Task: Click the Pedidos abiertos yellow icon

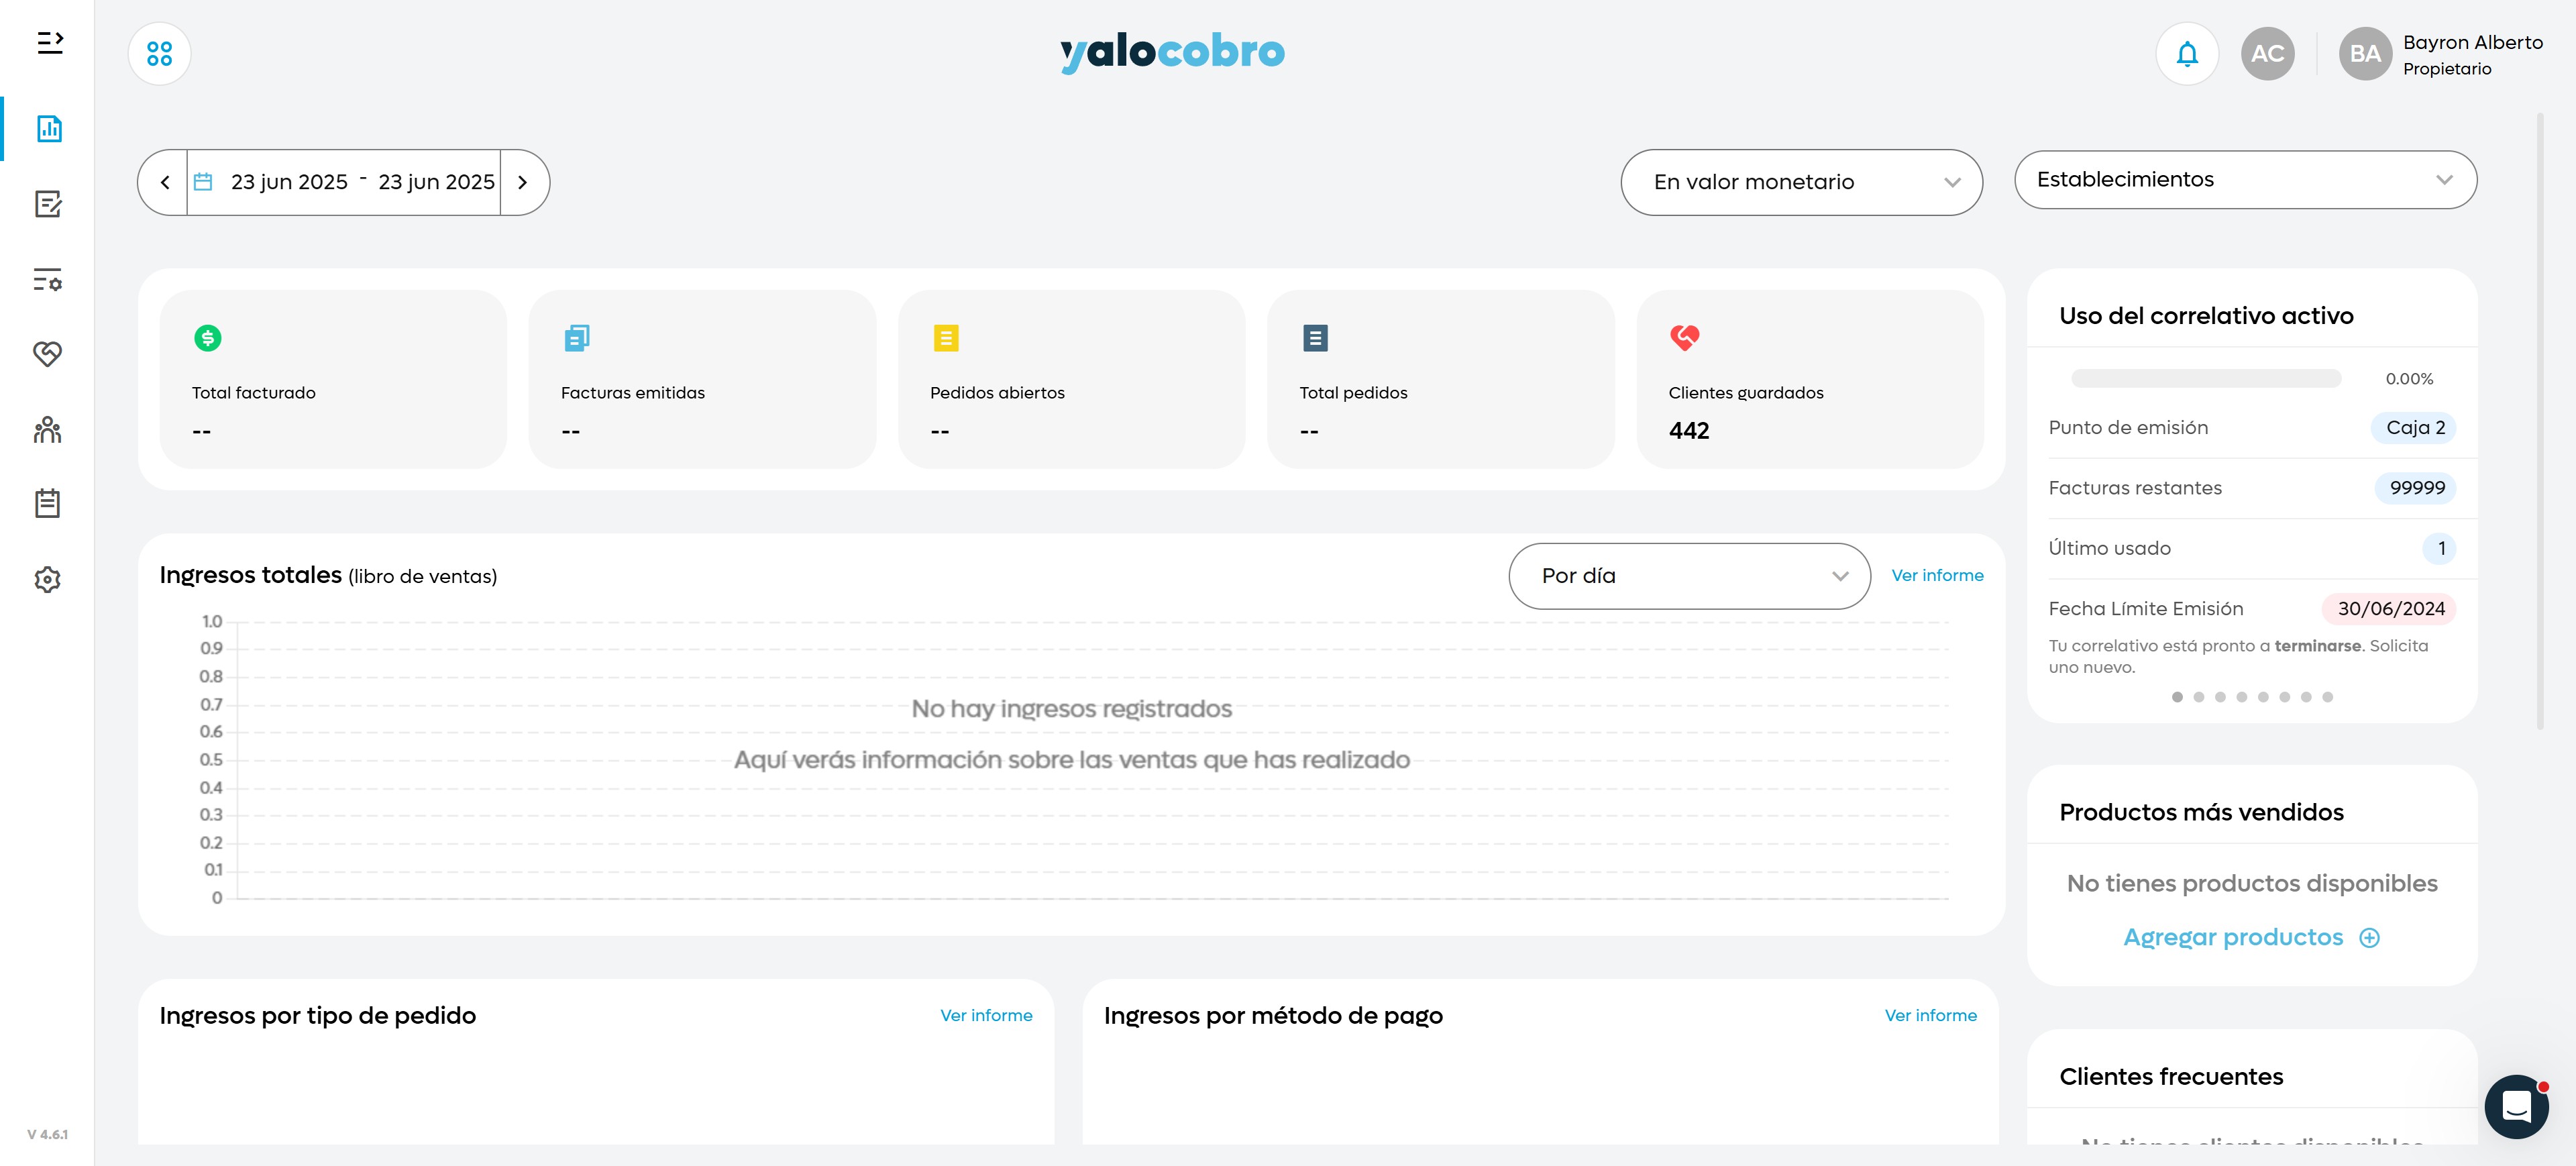Action: point(946,338)
